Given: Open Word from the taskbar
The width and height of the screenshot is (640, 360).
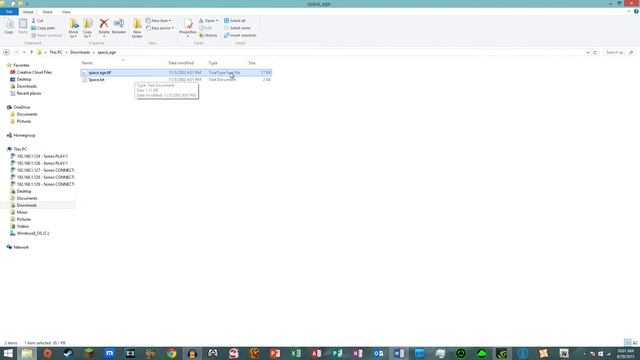Looking at the screenshot, I should coord(399,353).
